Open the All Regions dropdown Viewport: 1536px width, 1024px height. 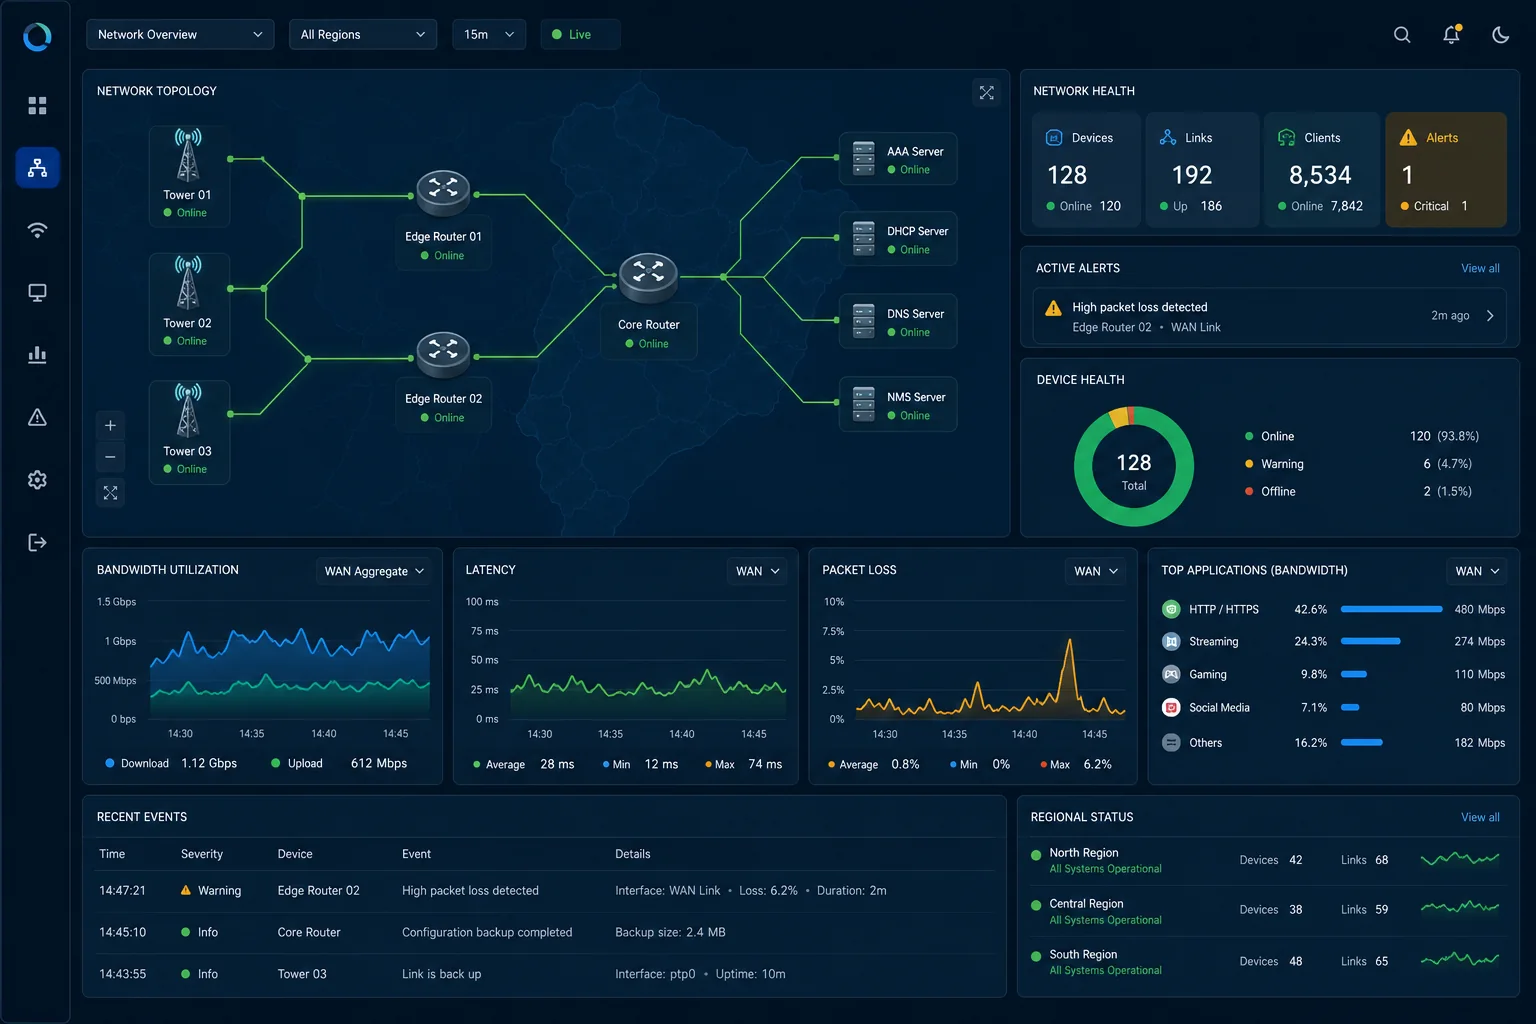tap(363, 34)
